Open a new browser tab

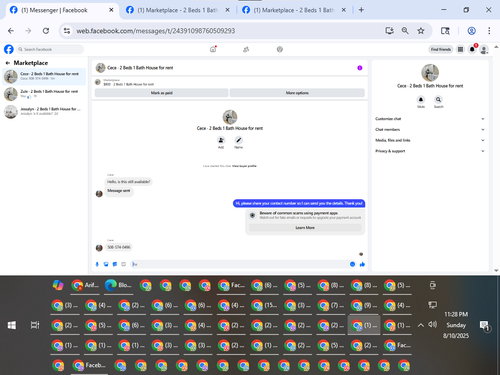coord(361,10)
